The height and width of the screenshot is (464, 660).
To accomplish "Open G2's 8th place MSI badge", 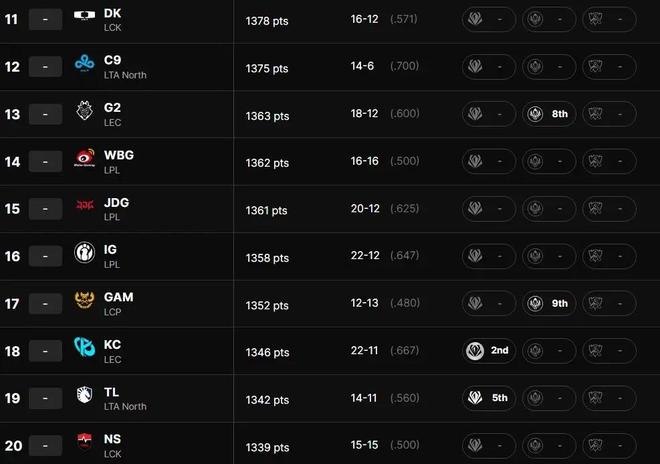I will click(x=549, y=114).
